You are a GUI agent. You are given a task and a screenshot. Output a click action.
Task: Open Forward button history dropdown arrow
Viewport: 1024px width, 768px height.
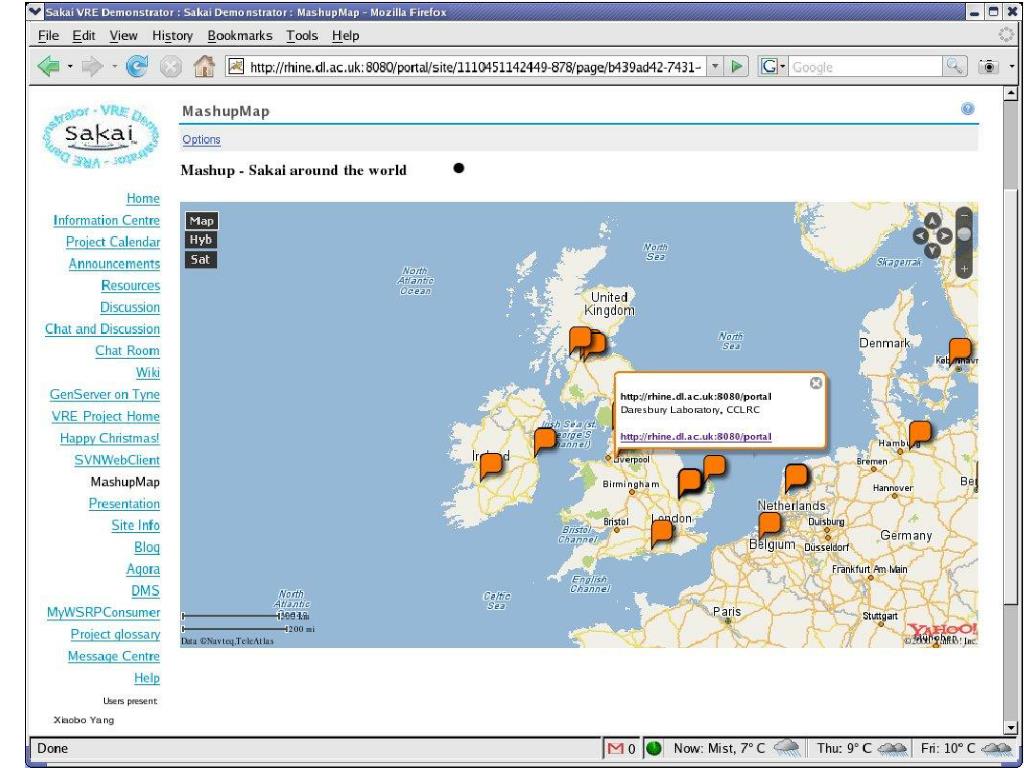point(114,67)
